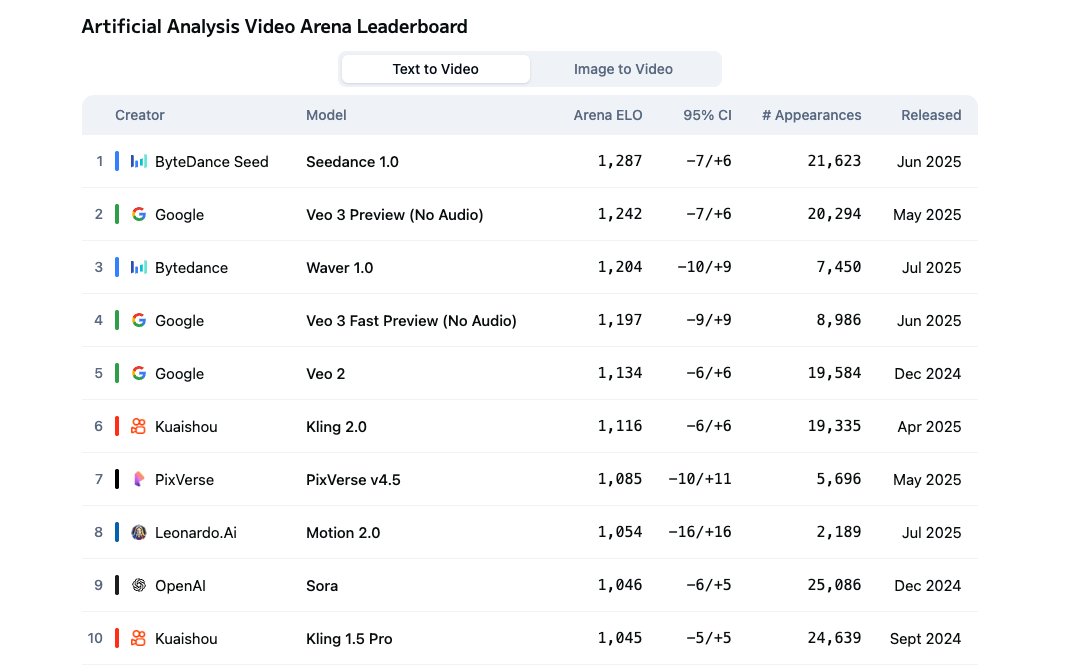Select Veo 3 Fast Preview (No Audio) model

[411, 321]
